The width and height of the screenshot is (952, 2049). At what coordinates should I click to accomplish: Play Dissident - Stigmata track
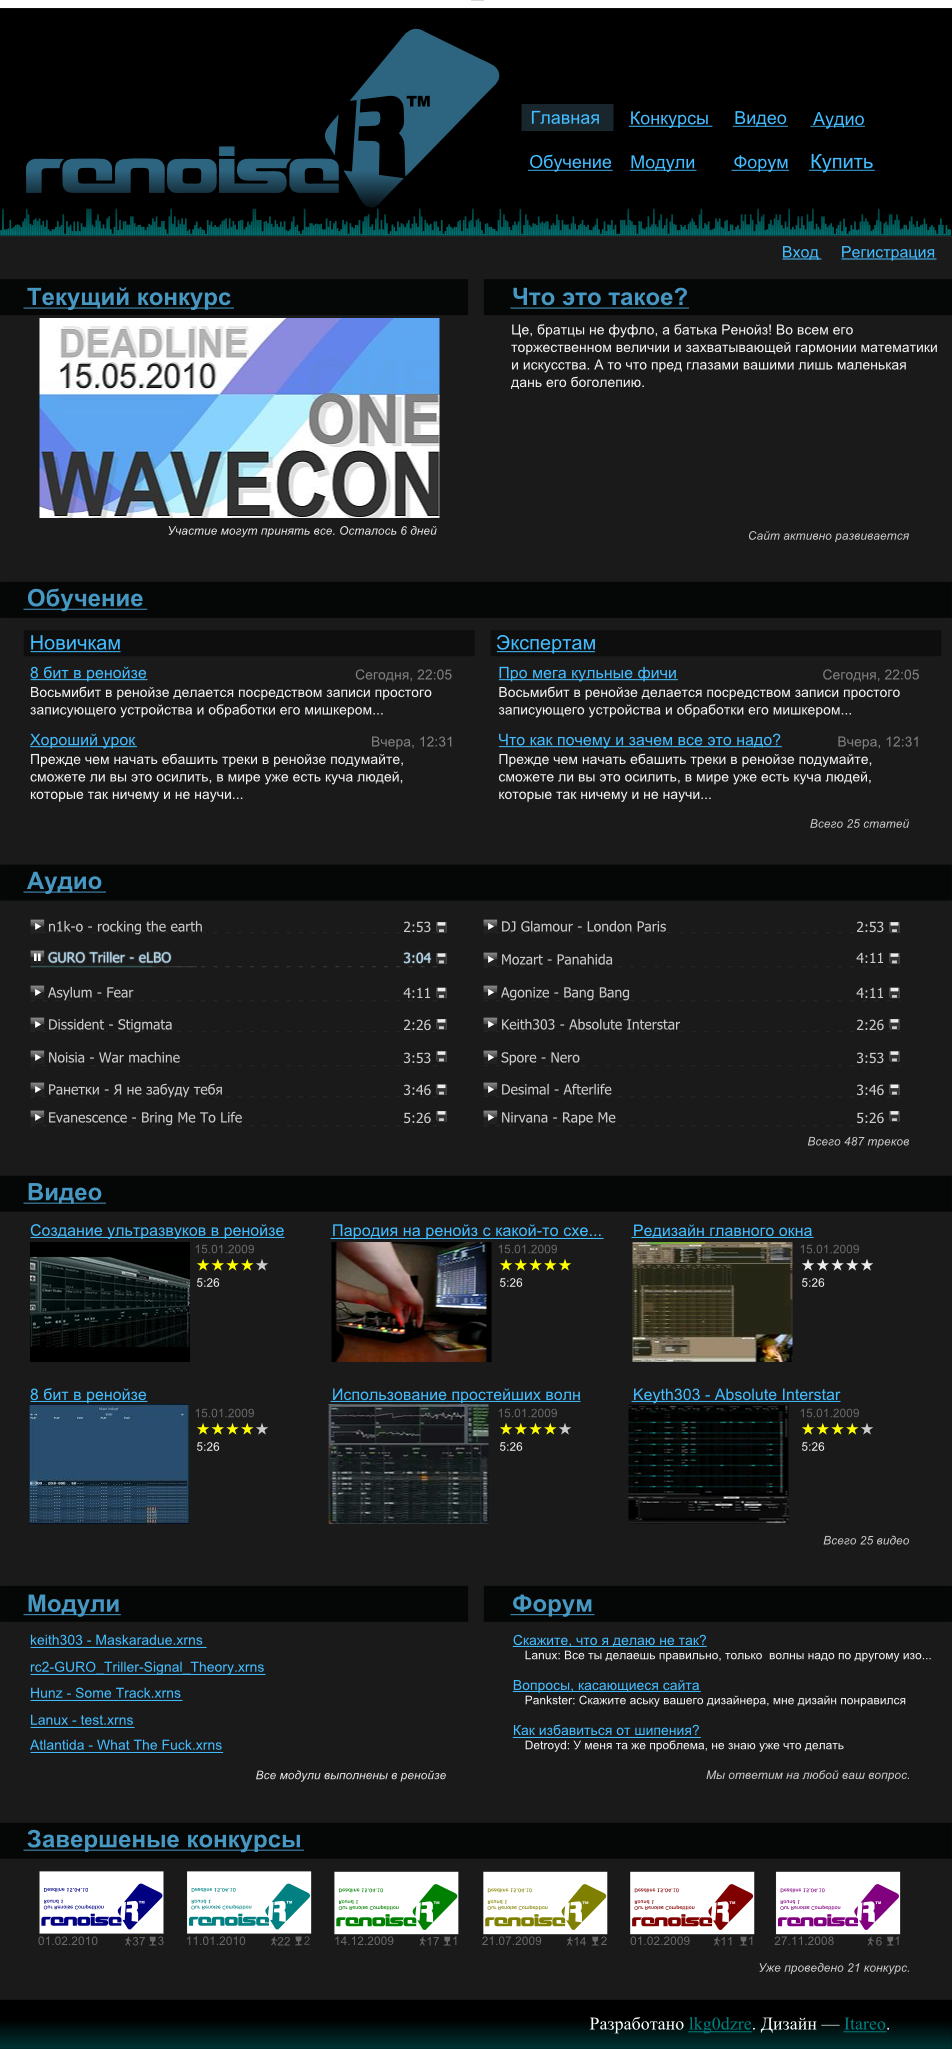[x=37, y=1024]
